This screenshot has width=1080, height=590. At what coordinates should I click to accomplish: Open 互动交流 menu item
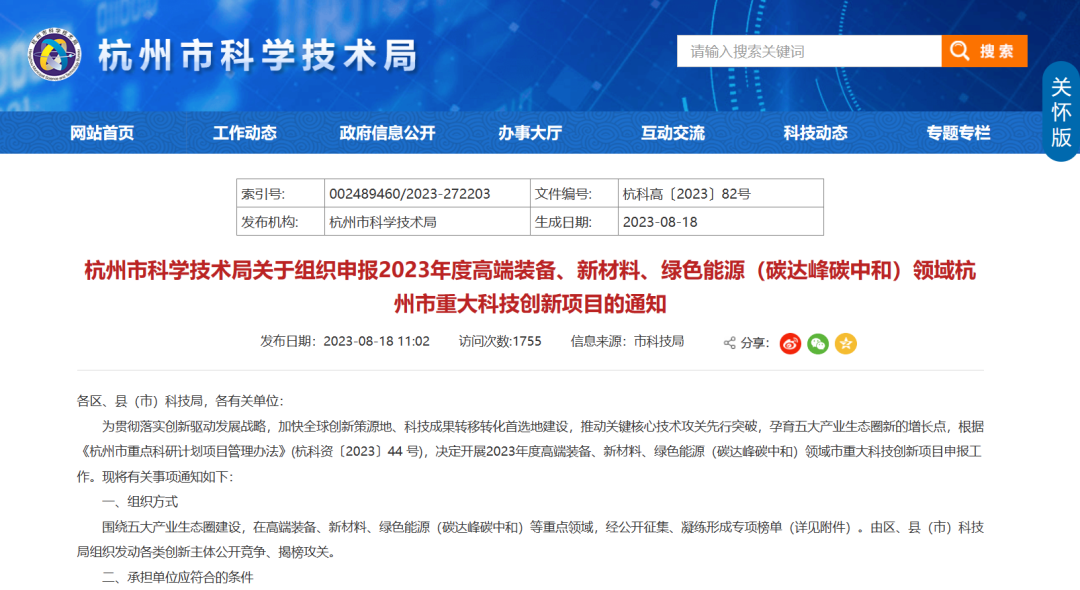pyautogui.click(x=673, y=133)
